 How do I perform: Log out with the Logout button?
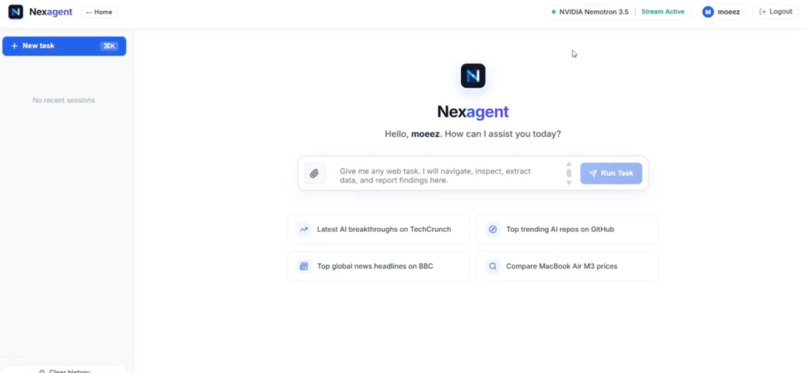pyautogui.click(x=776, y=12)
